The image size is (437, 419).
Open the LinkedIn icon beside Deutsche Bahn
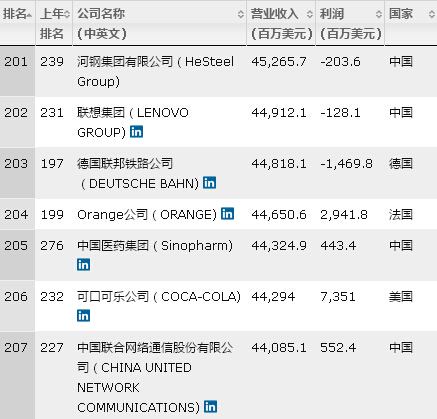[210, 183]
